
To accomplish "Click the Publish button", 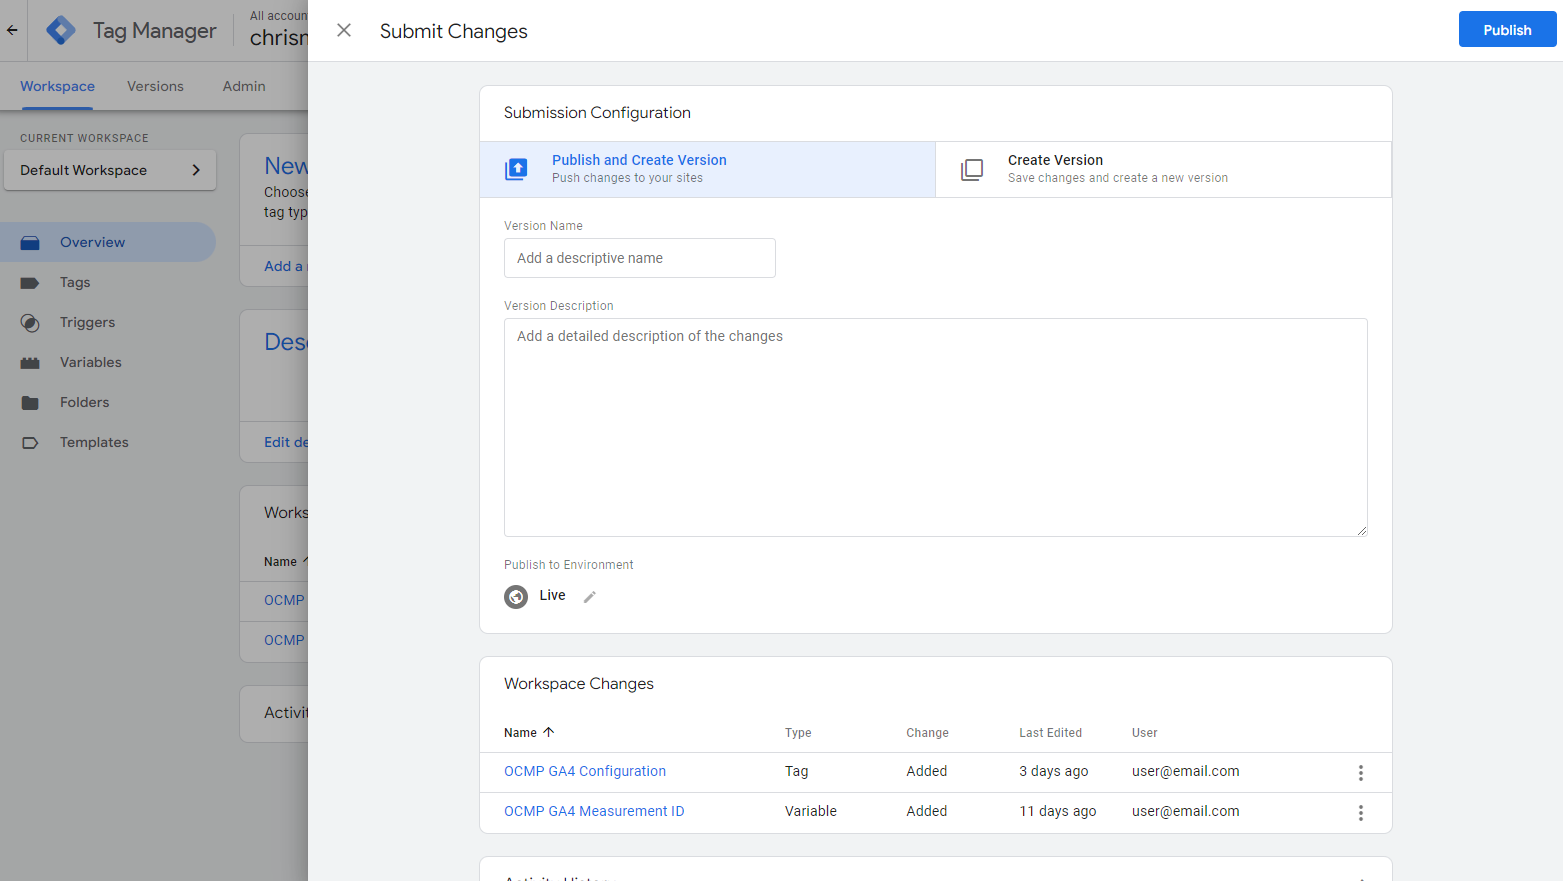I will click(x=1507, y=30).
